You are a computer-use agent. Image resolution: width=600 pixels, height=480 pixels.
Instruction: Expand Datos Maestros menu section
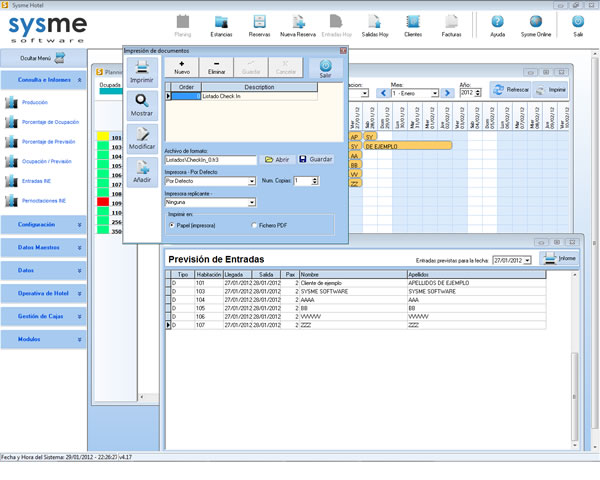coord(44,248)
